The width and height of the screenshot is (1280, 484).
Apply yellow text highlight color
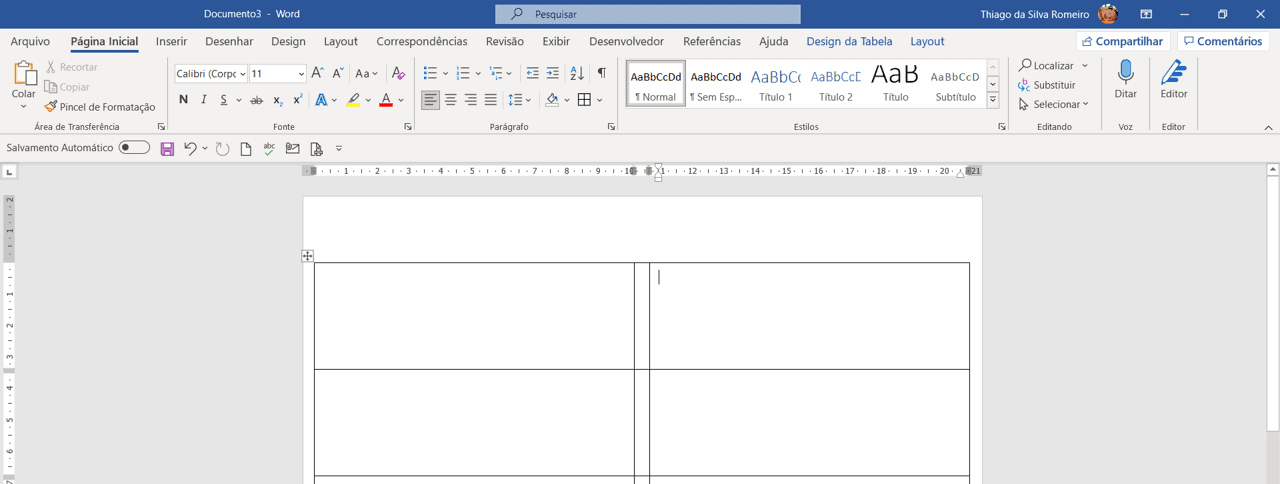click(353, 100)
